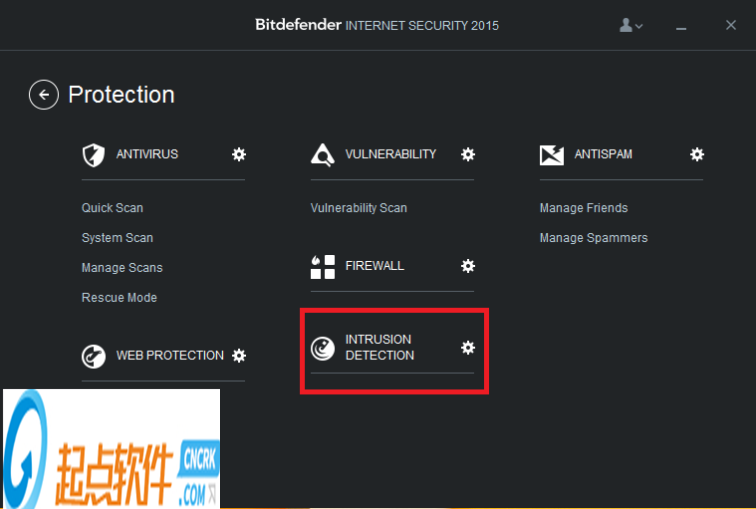Start a Quick Scan
The image size is (756, 509).
coord(112,208)
